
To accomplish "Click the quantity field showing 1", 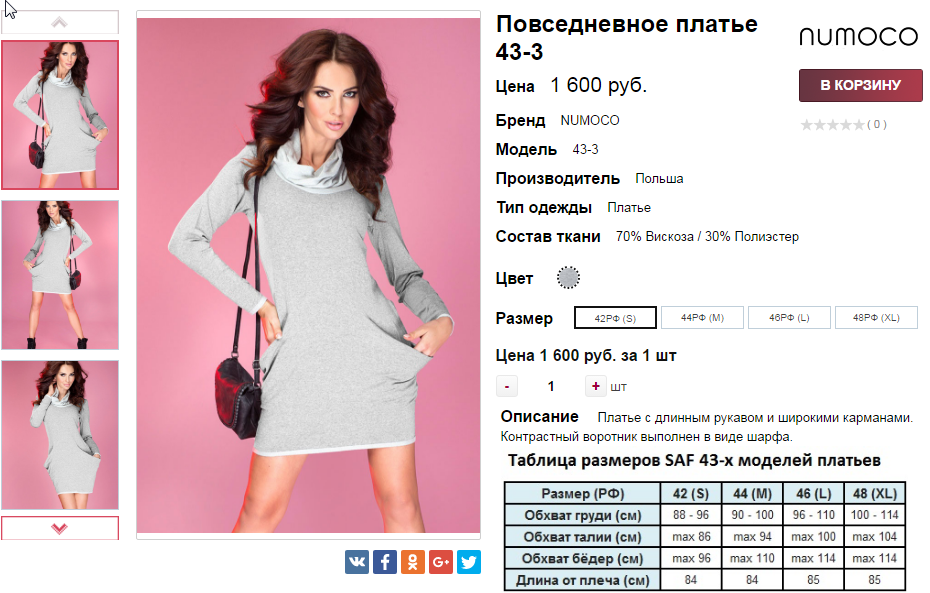I will tap(551, 386).
